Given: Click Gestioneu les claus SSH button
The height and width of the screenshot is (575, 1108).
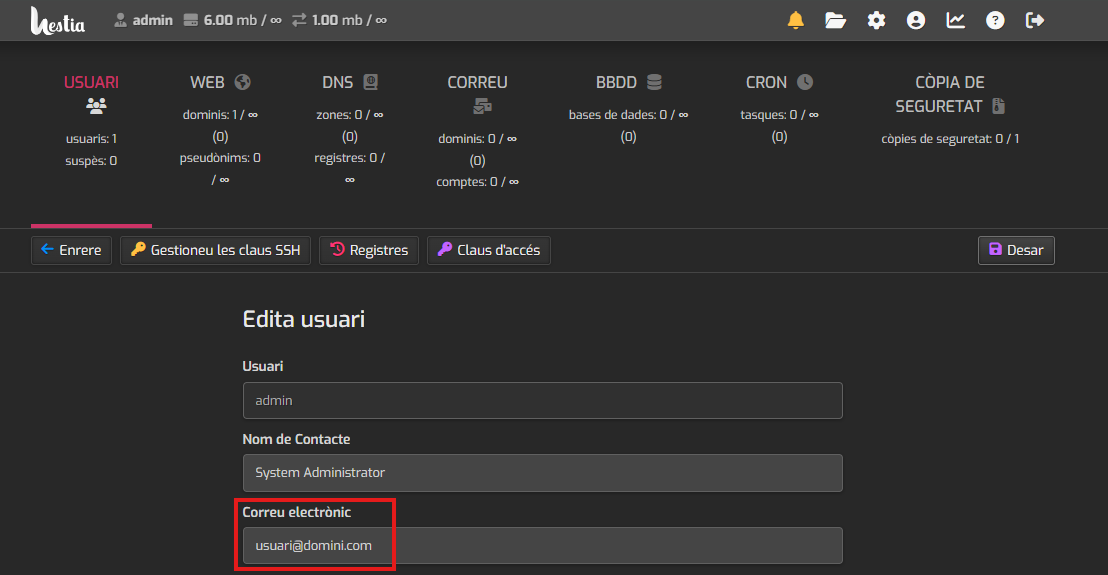Looking at the screenshot, I should tap(215, 250).
